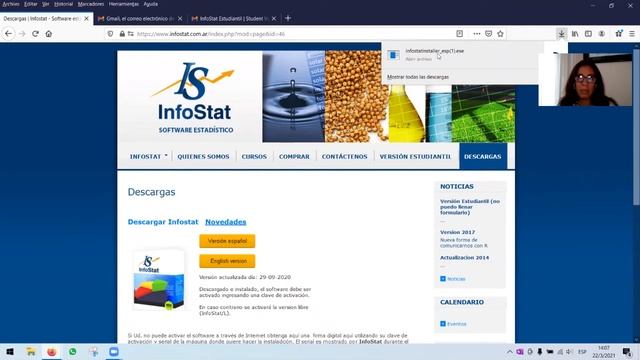Download the Versión español installer
This screenshot has height=360, width=640.
pos(227,241)
